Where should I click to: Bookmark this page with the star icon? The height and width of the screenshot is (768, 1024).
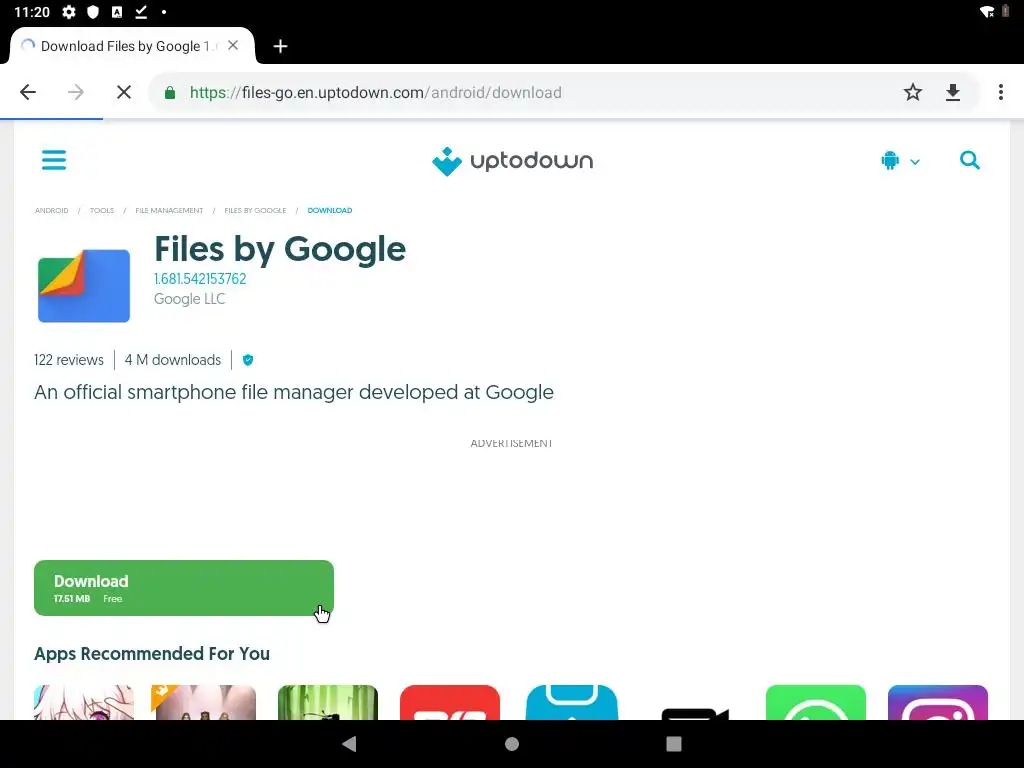pyautogui.click(x=912, y=92)
